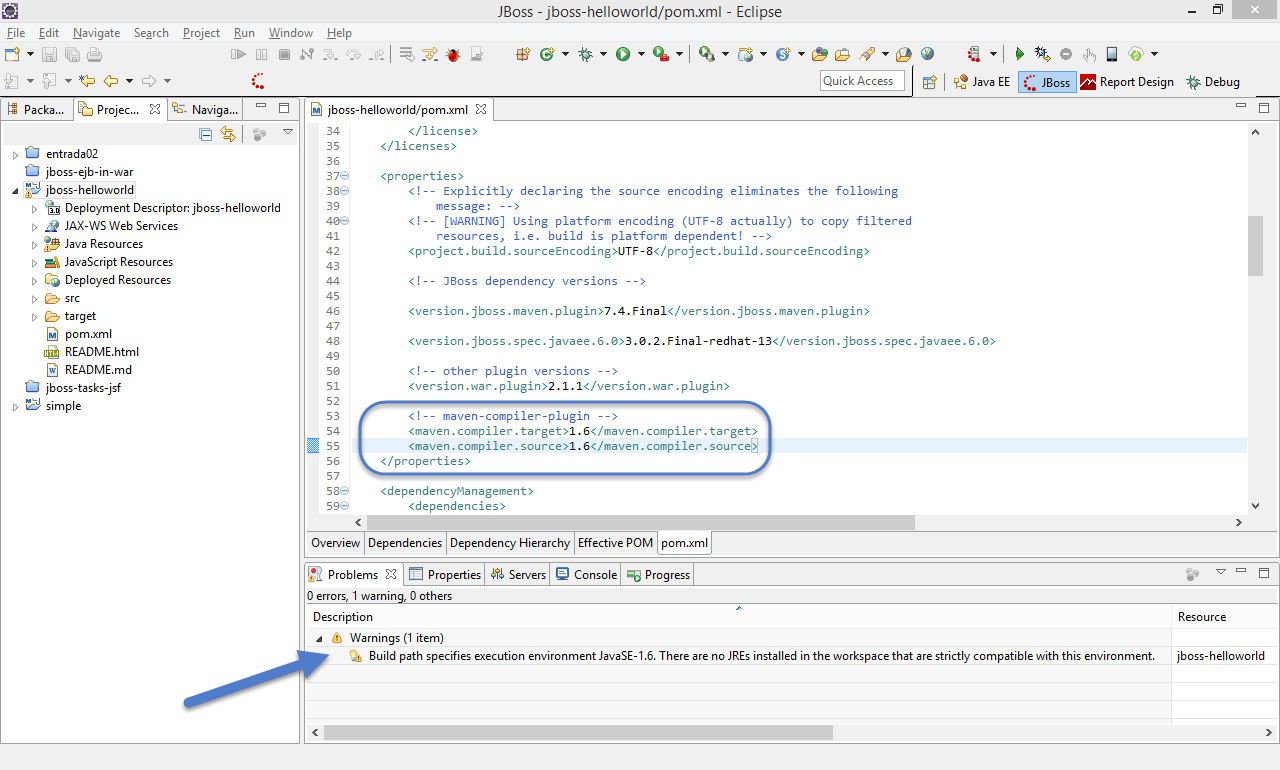The image size is (1280, 770).
Task: Collapse the jboss-helloworld project node
Action: pyautogui.click(x=15, y=190)
